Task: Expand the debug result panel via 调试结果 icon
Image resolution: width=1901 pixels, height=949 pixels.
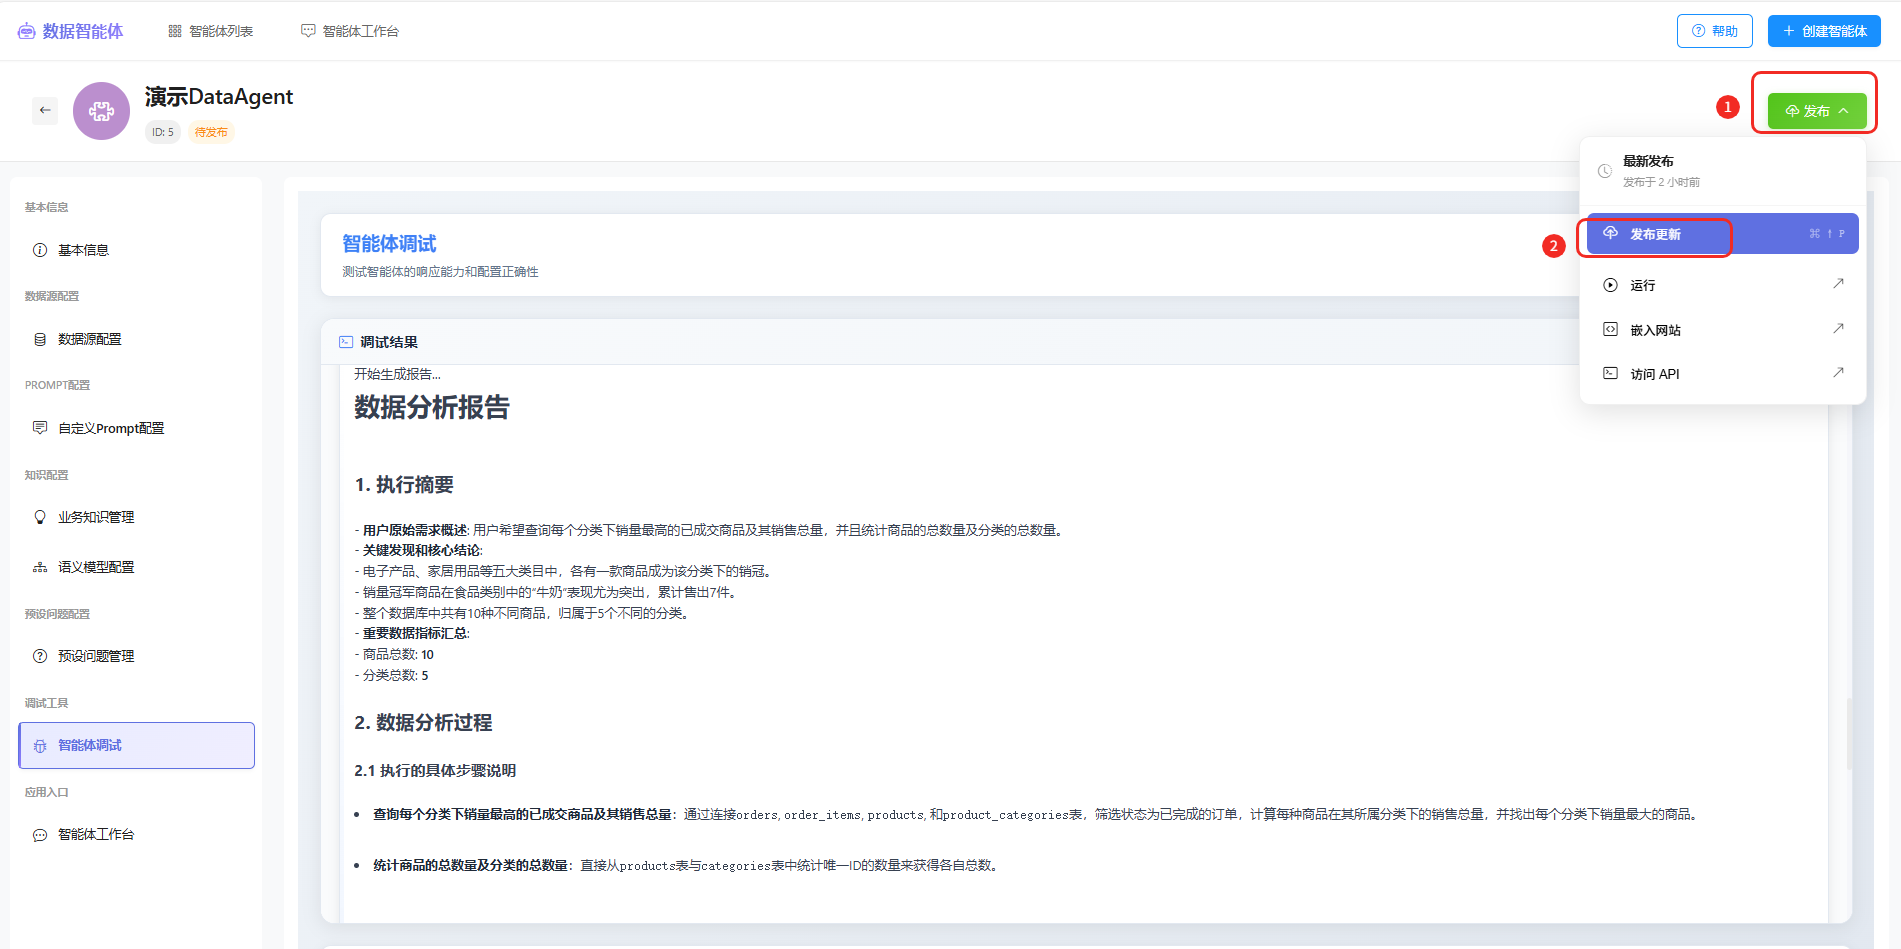Action: click(x=346, y=341)
